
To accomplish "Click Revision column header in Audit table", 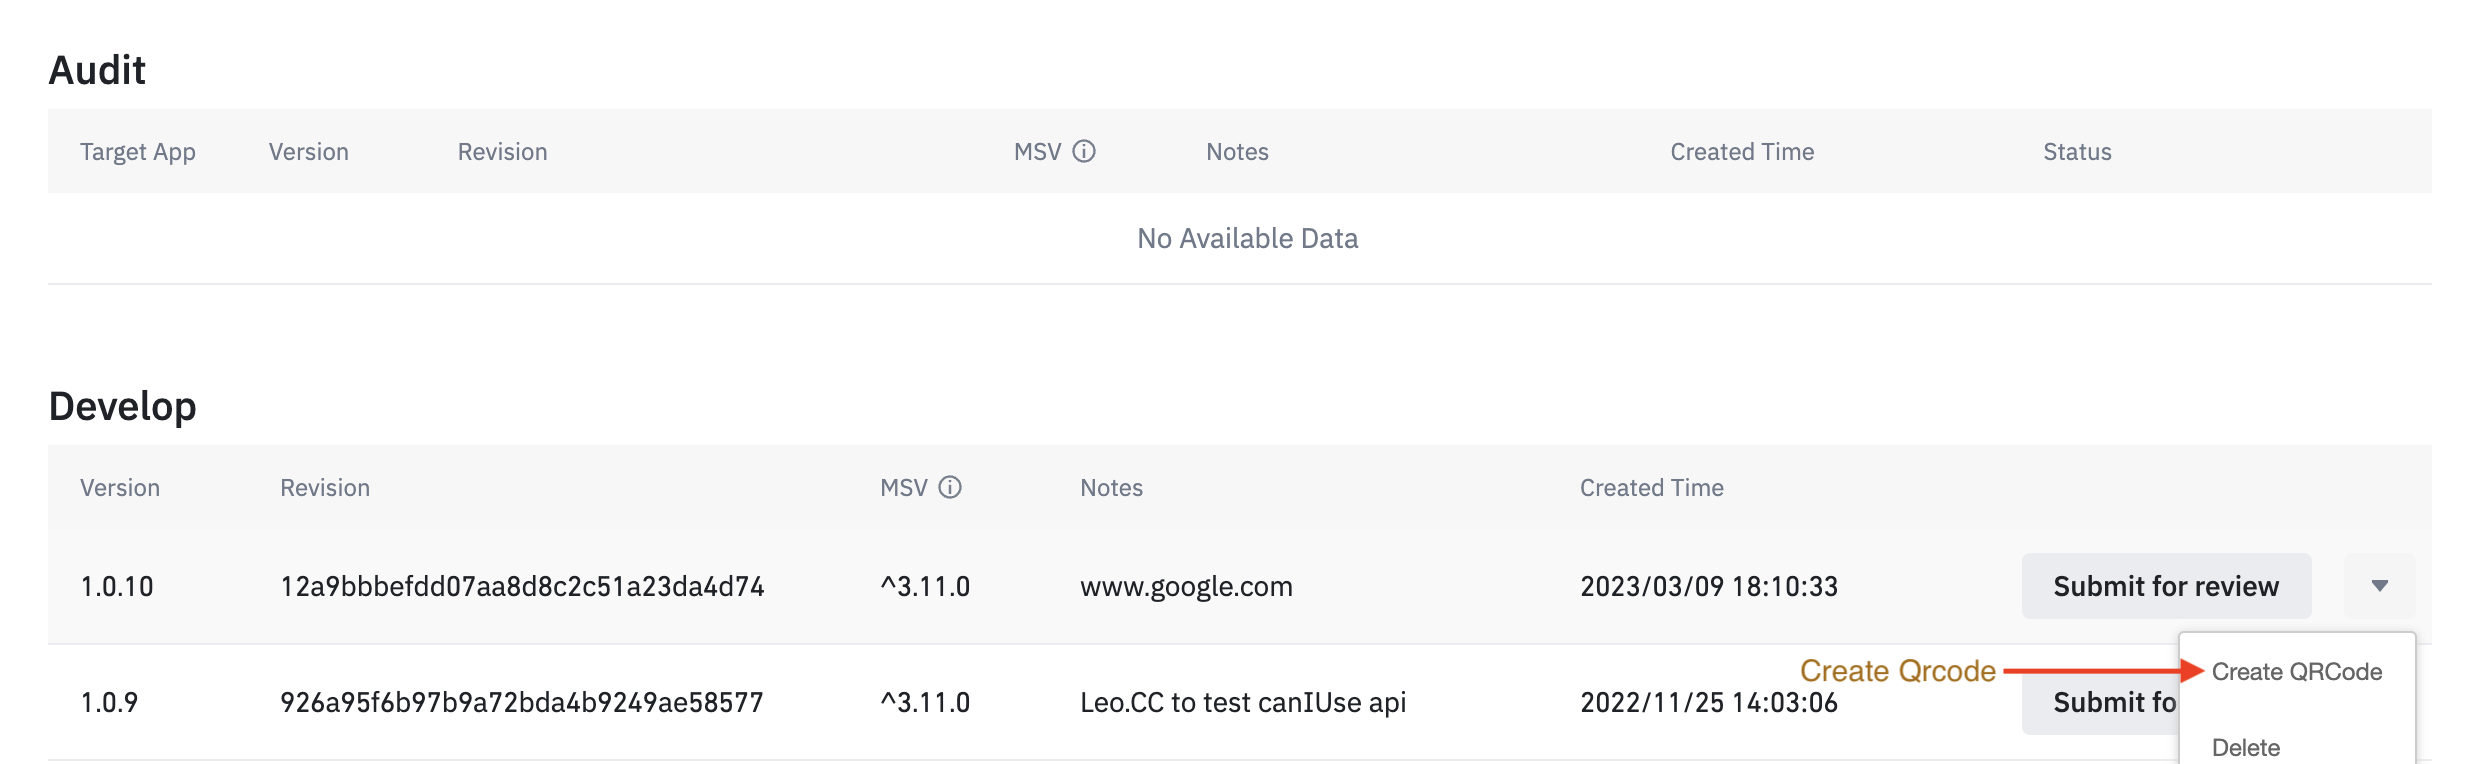I will (x=502, y=152).
